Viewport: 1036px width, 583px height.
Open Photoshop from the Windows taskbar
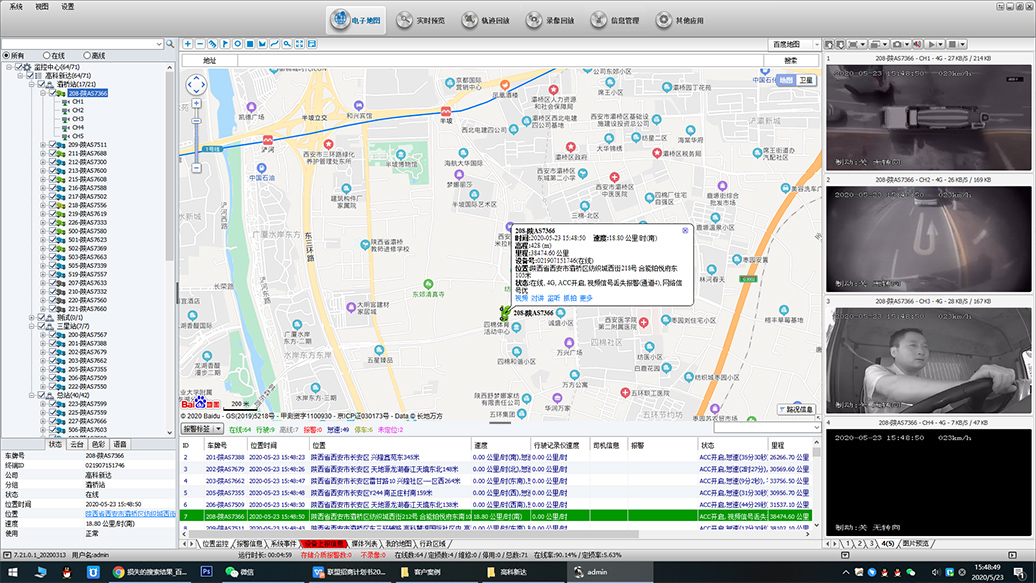207,571
